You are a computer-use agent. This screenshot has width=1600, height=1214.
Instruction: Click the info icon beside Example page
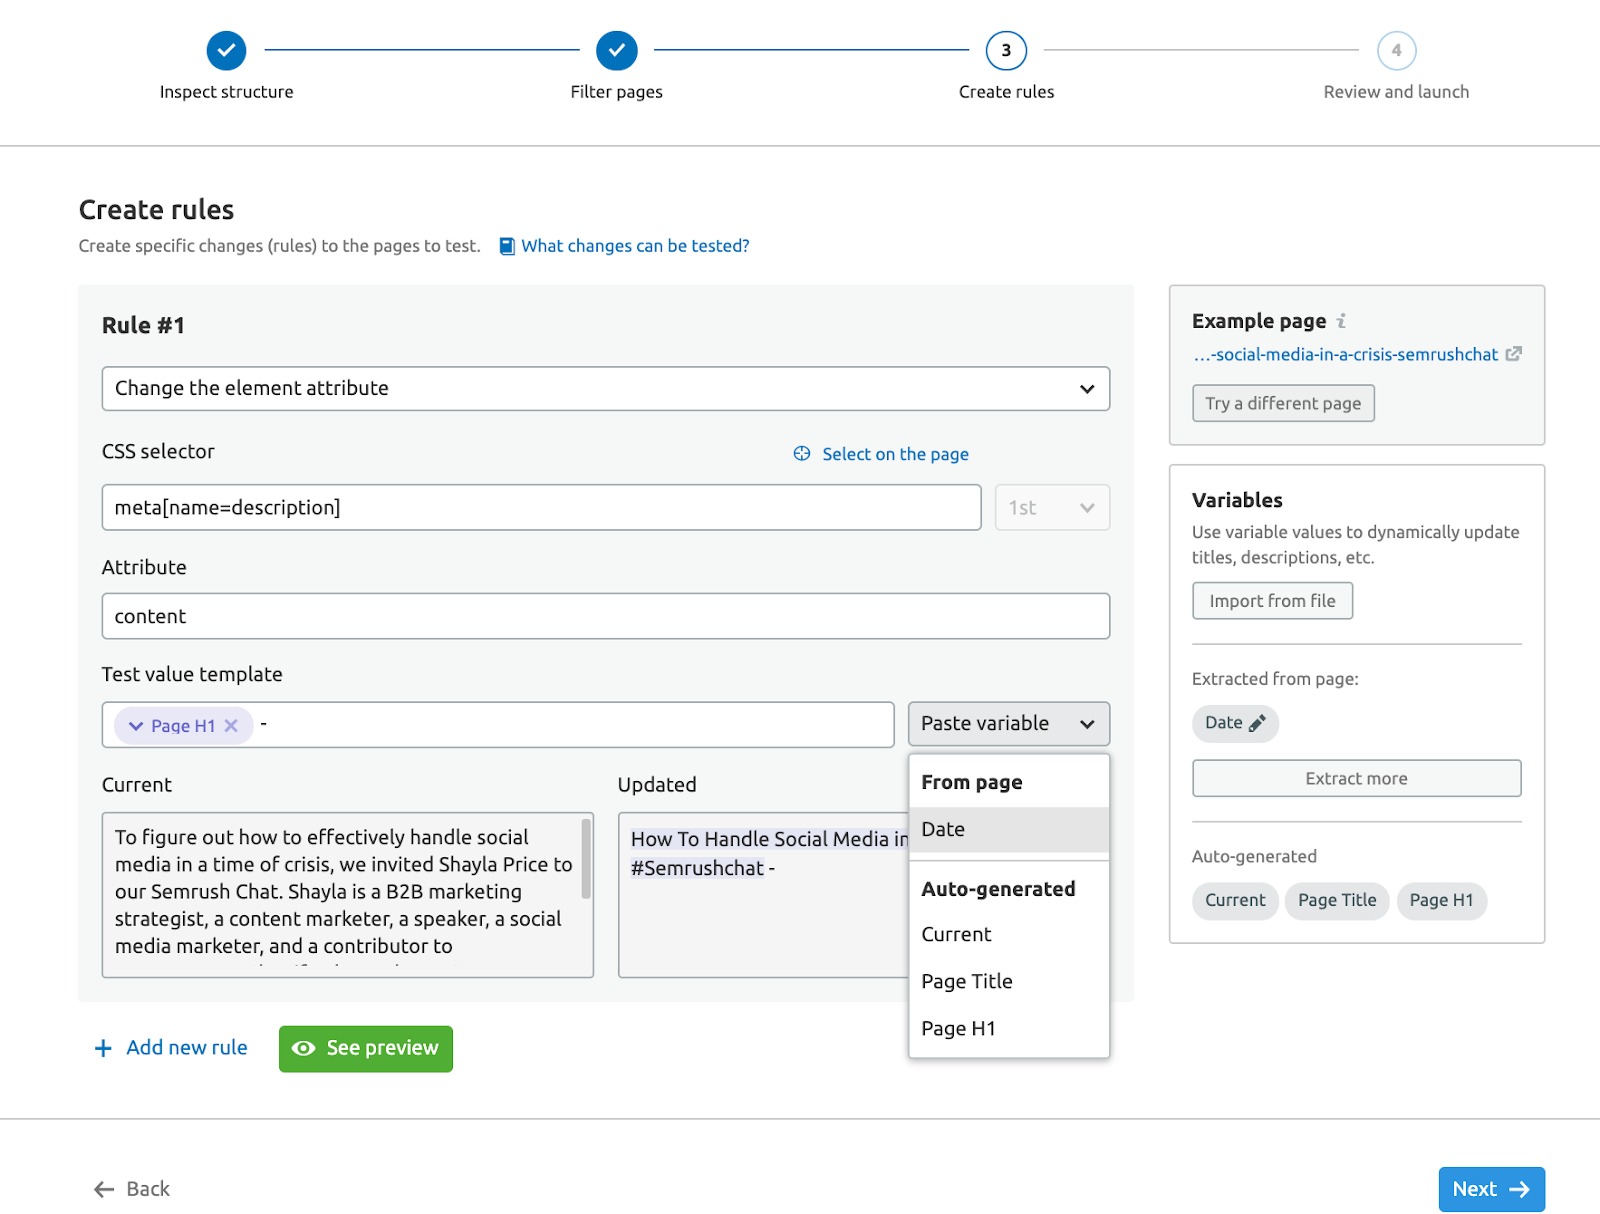point(1342,321)
